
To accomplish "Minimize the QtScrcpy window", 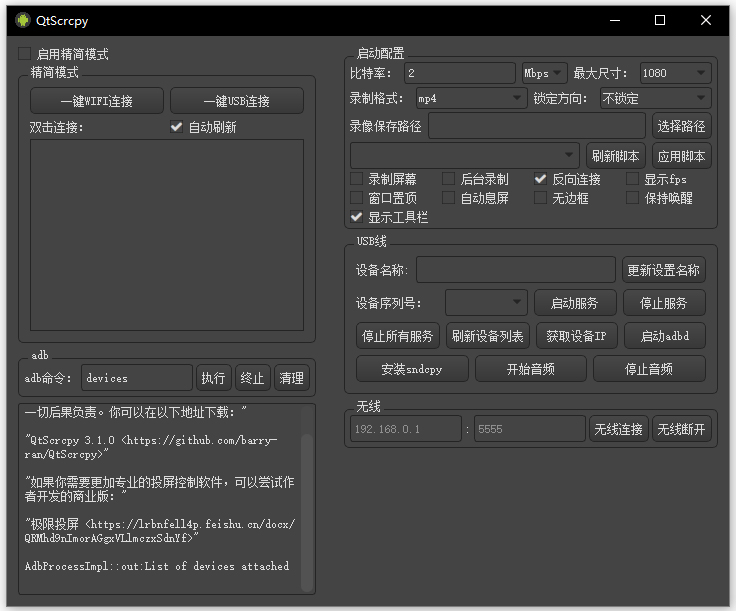I will tap(615, 20).
